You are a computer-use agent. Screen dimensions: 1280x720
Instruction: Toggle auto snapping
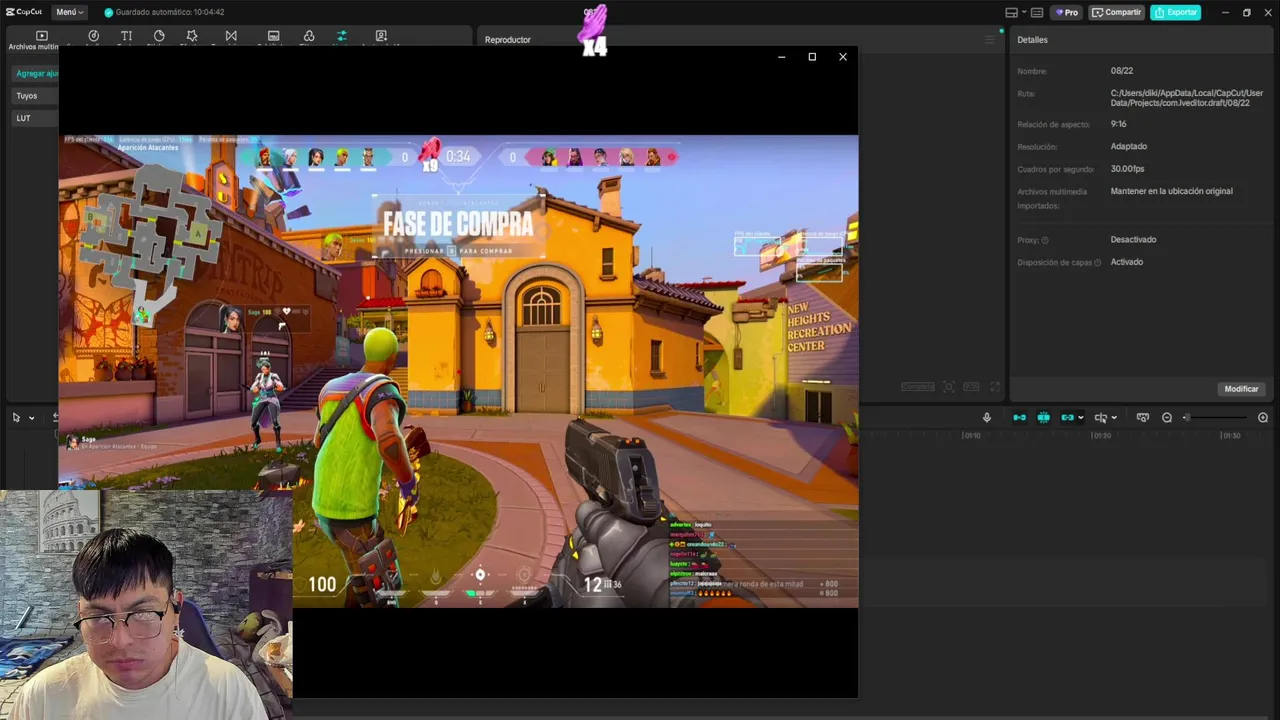pyautogui.click(x=1043, y=418)
